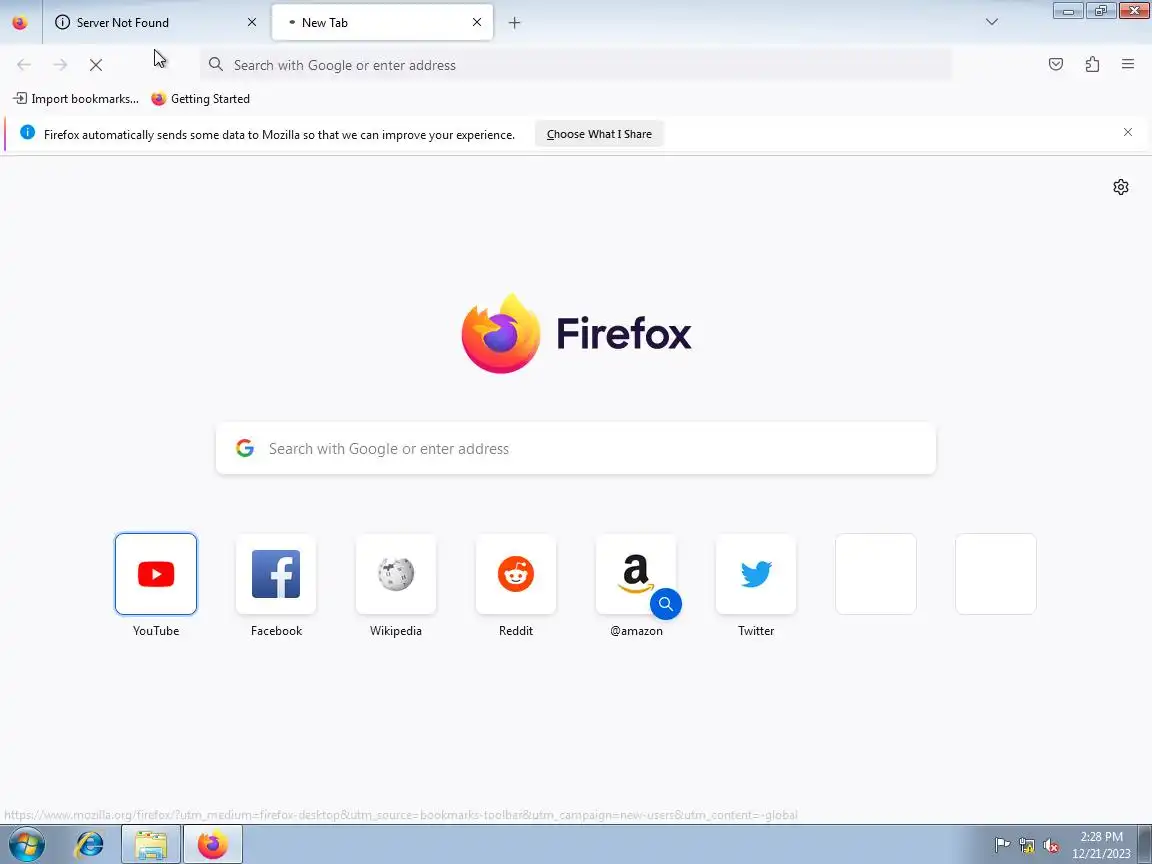Image resolution: width=1152 pixels, height=864 pixels.
Task: Click the blue info icon in notification
Action: (x=27, y=132)
